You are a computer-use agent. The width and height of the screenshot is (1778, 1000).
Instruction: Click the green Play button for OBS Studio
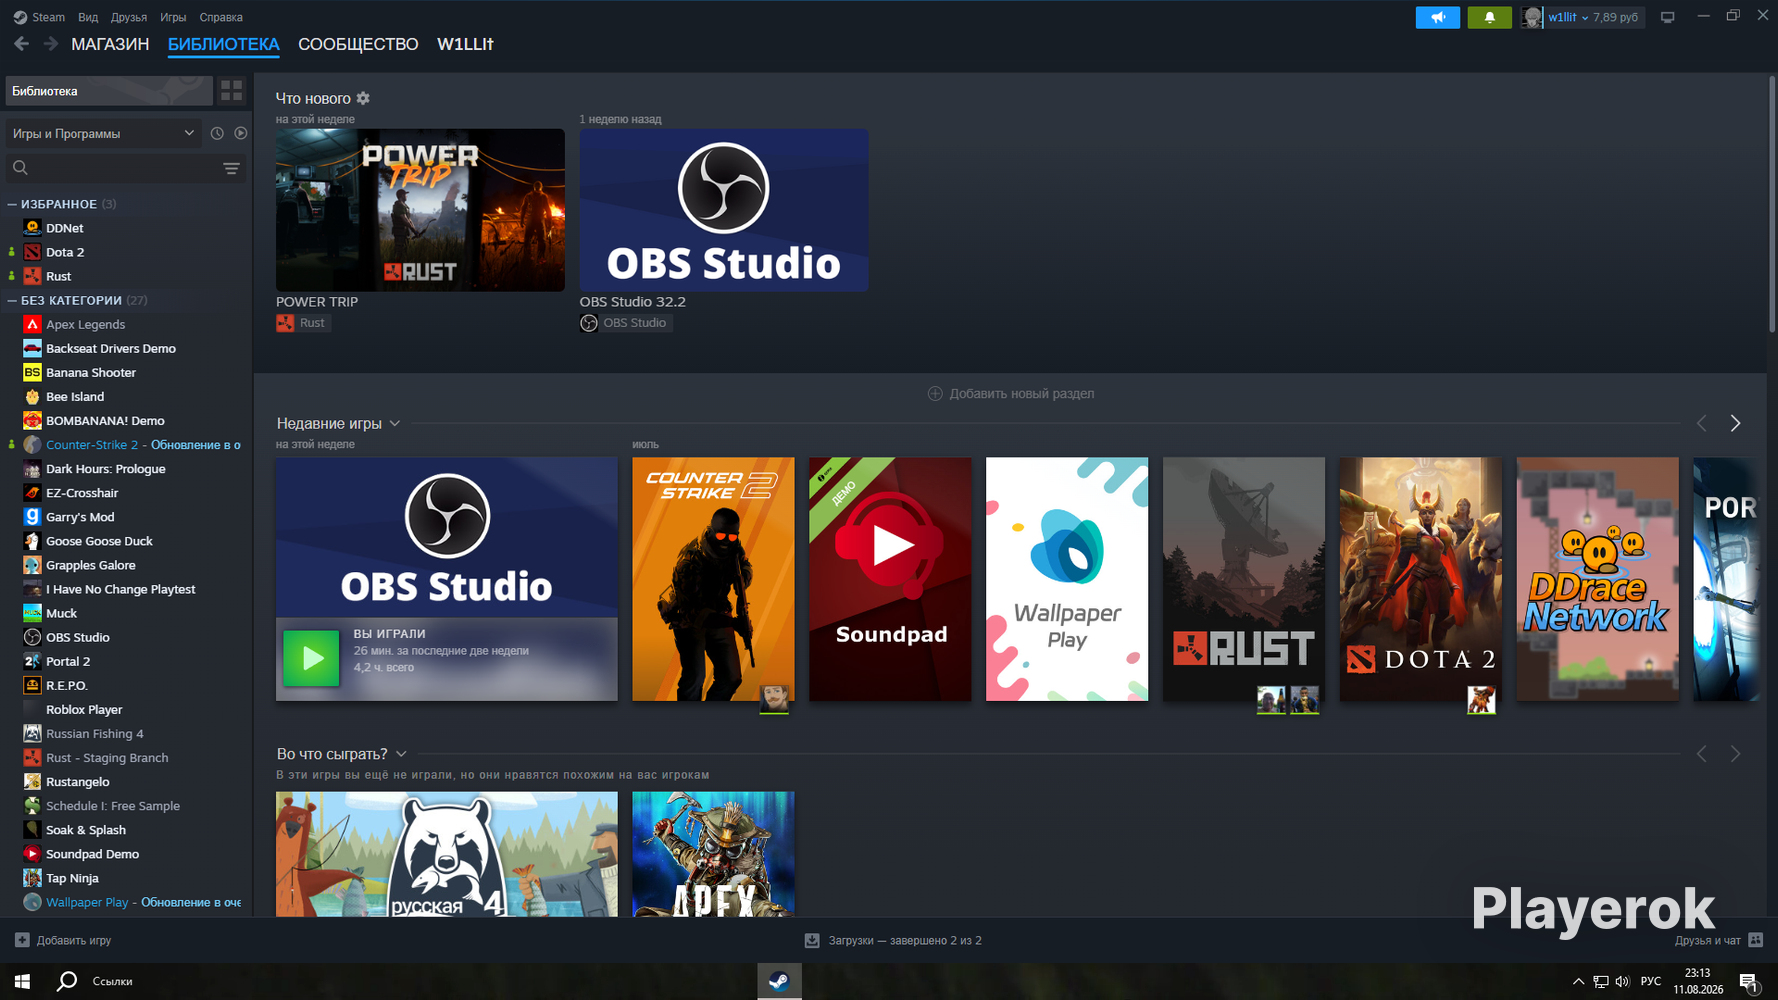[311, 657]
